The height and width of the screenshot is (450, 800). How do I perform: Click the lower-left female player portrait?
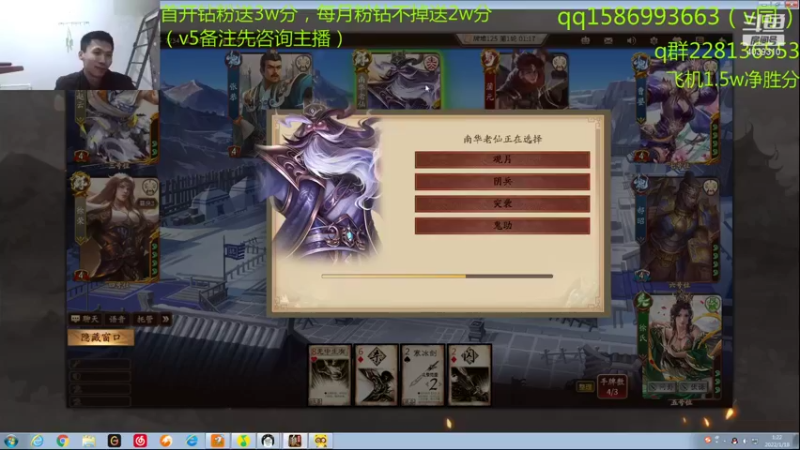click(115, 230)
